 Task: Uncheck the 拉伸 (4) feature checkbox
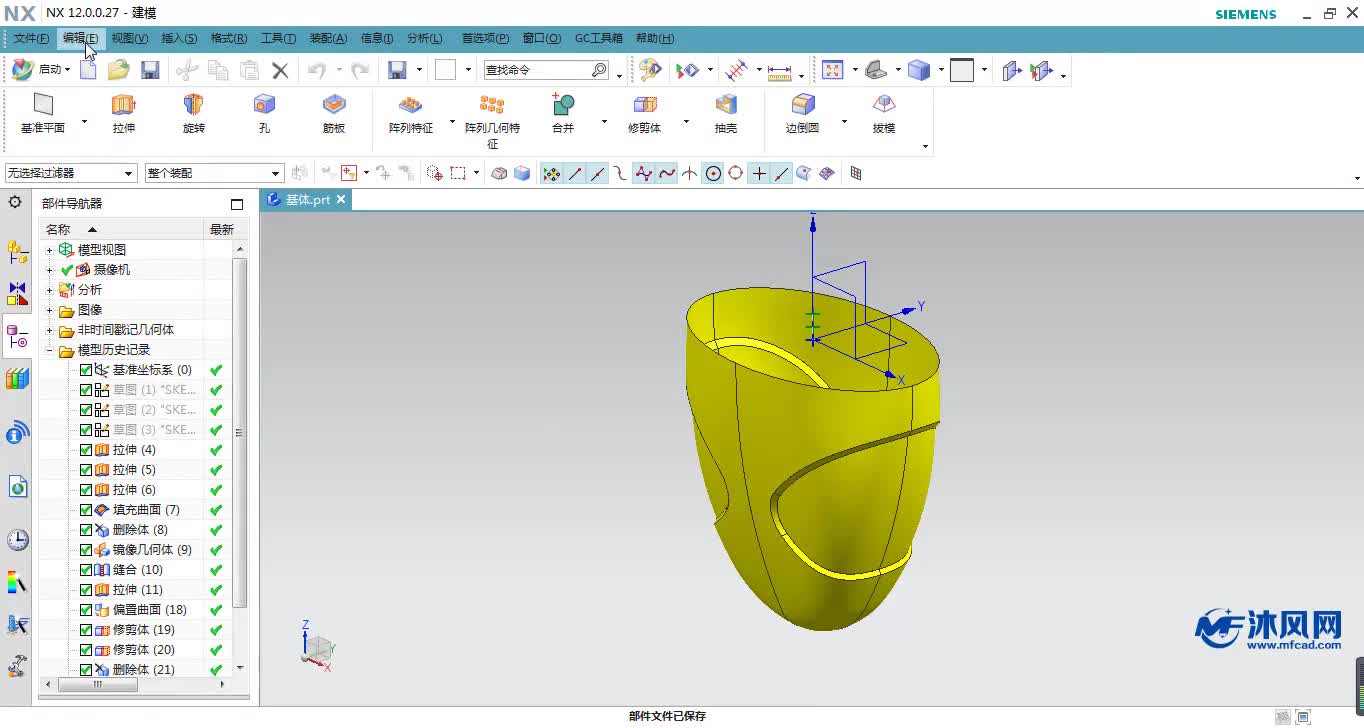pyautogui.click(x=86, y=450)
